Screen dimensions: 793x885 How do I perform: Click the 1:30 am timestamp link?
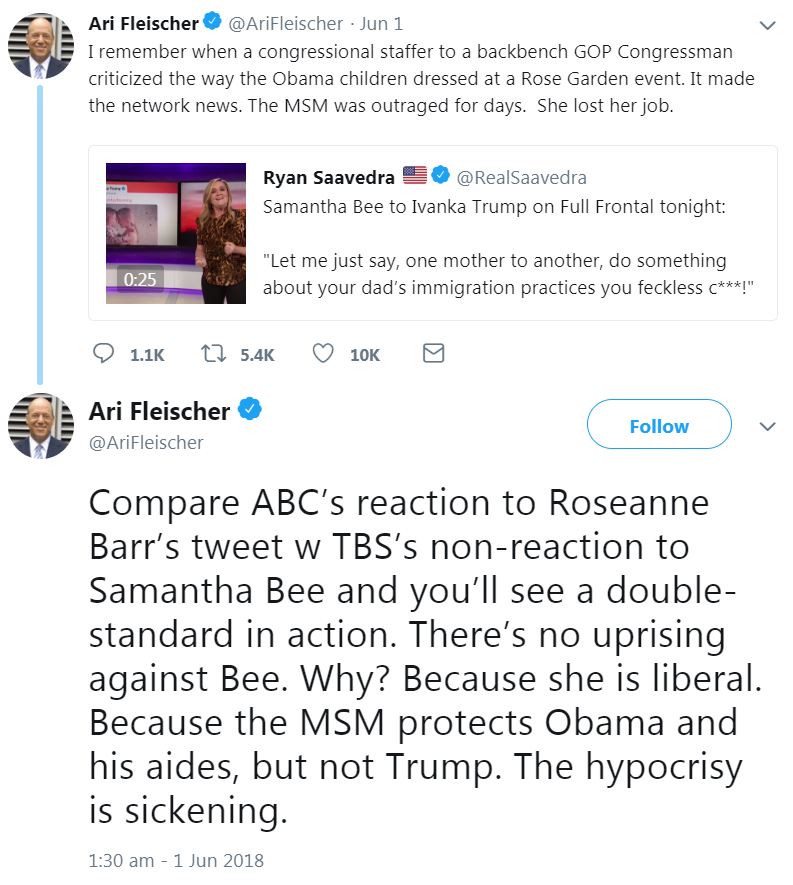click(x=176, y=860)
